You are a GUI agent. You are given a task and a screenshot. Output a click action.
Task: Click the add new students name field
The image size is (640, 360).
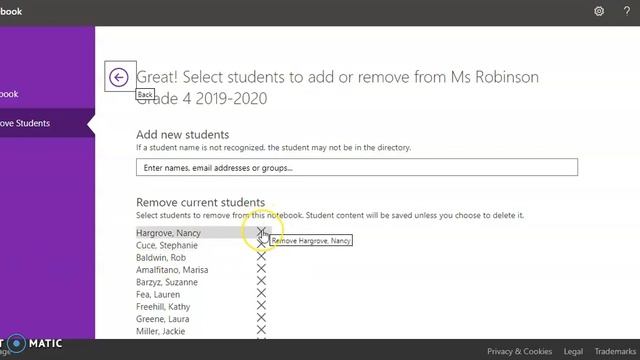coord(357,167)
